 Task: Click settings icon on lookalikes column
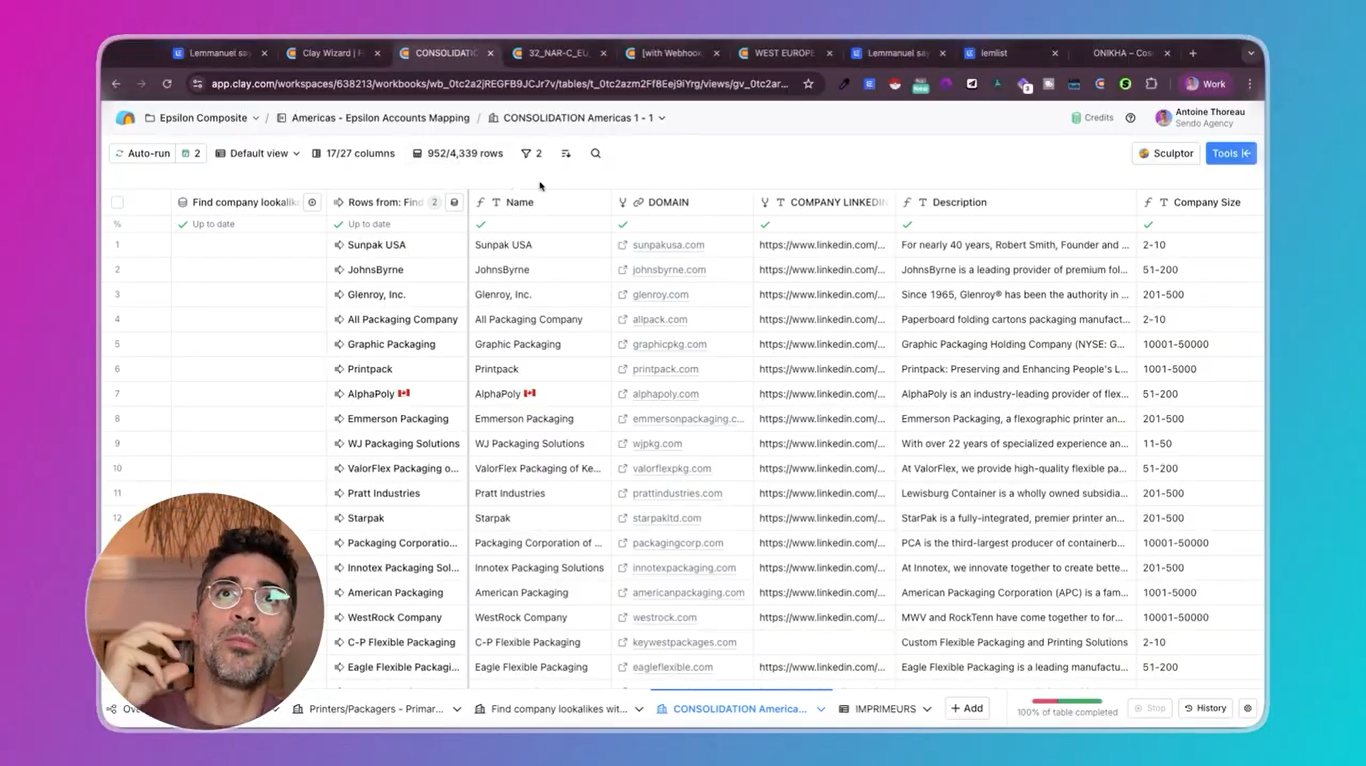[312, 202]
